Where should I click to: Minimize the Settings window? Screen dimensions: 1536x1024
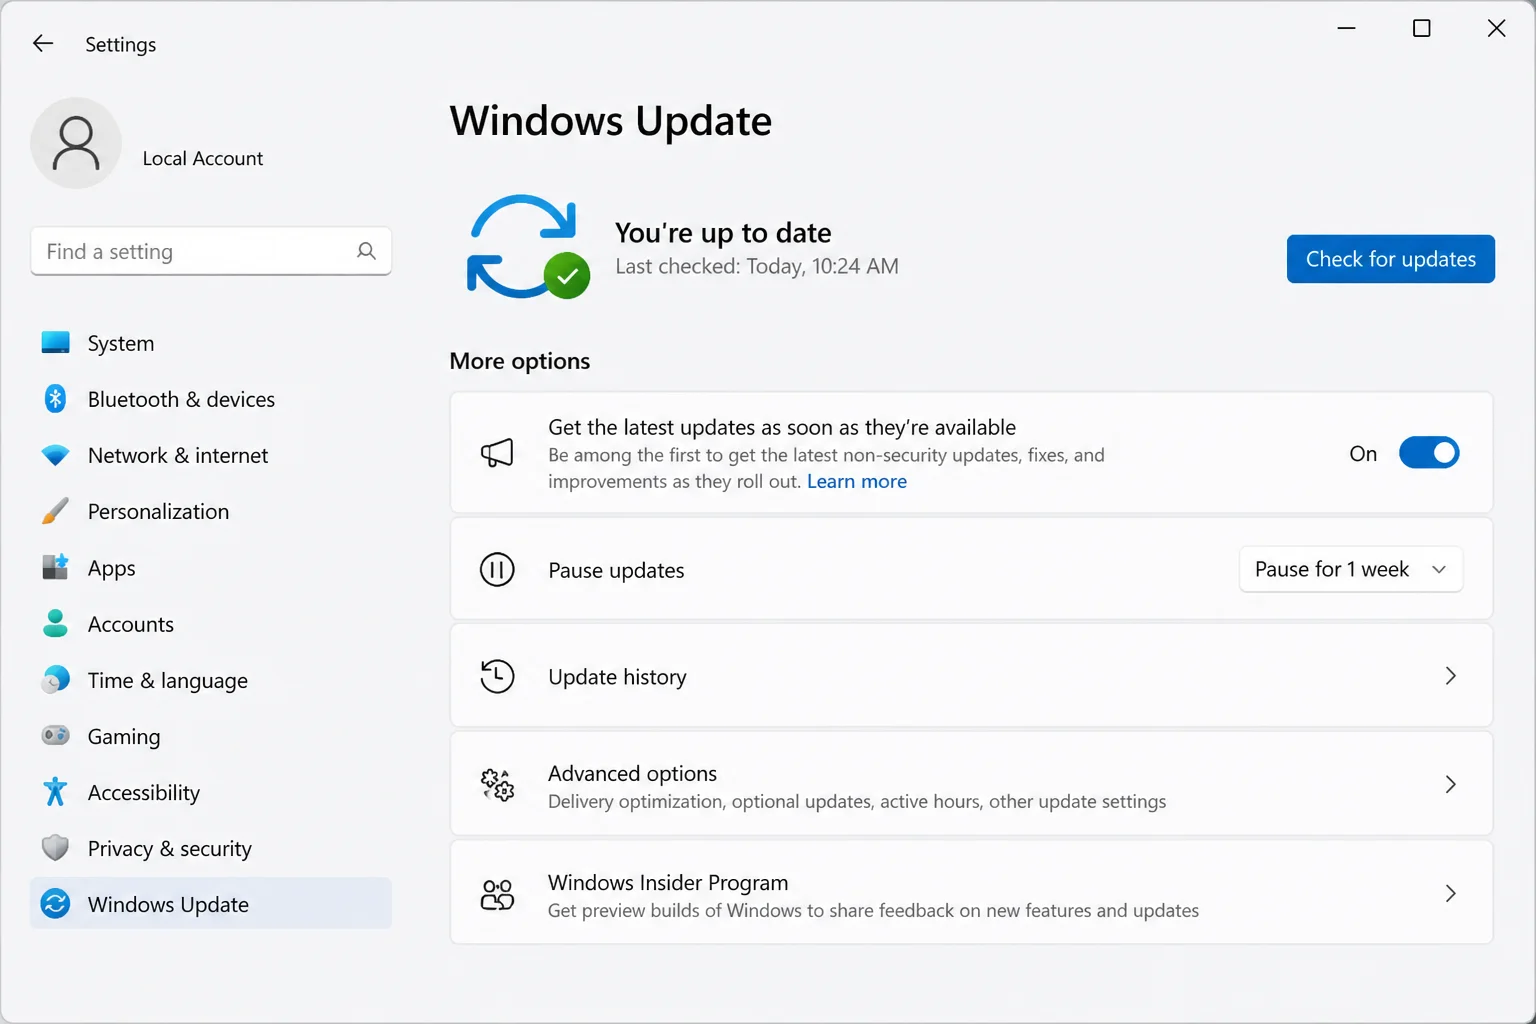(x=1347, y=28)
